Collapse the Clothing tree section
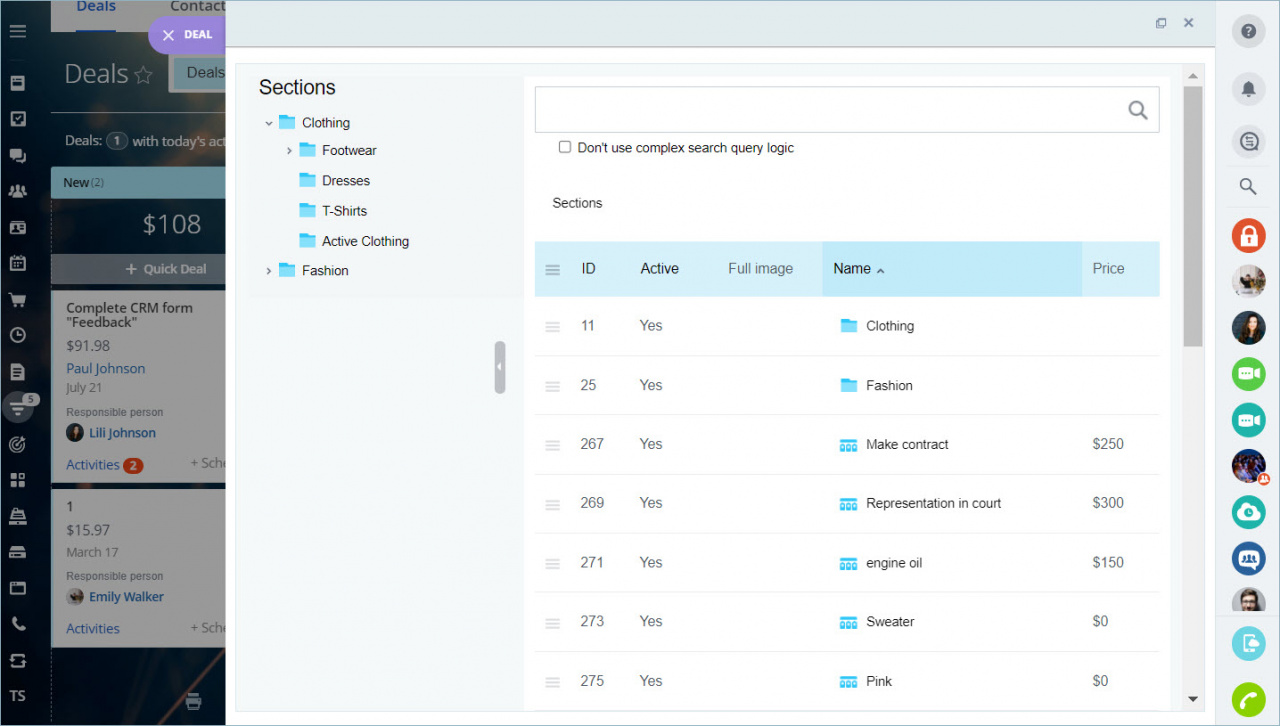Image resolution: width=1280 pixels, height=726 pixels. pyautogui.click(x=268, y=123)
